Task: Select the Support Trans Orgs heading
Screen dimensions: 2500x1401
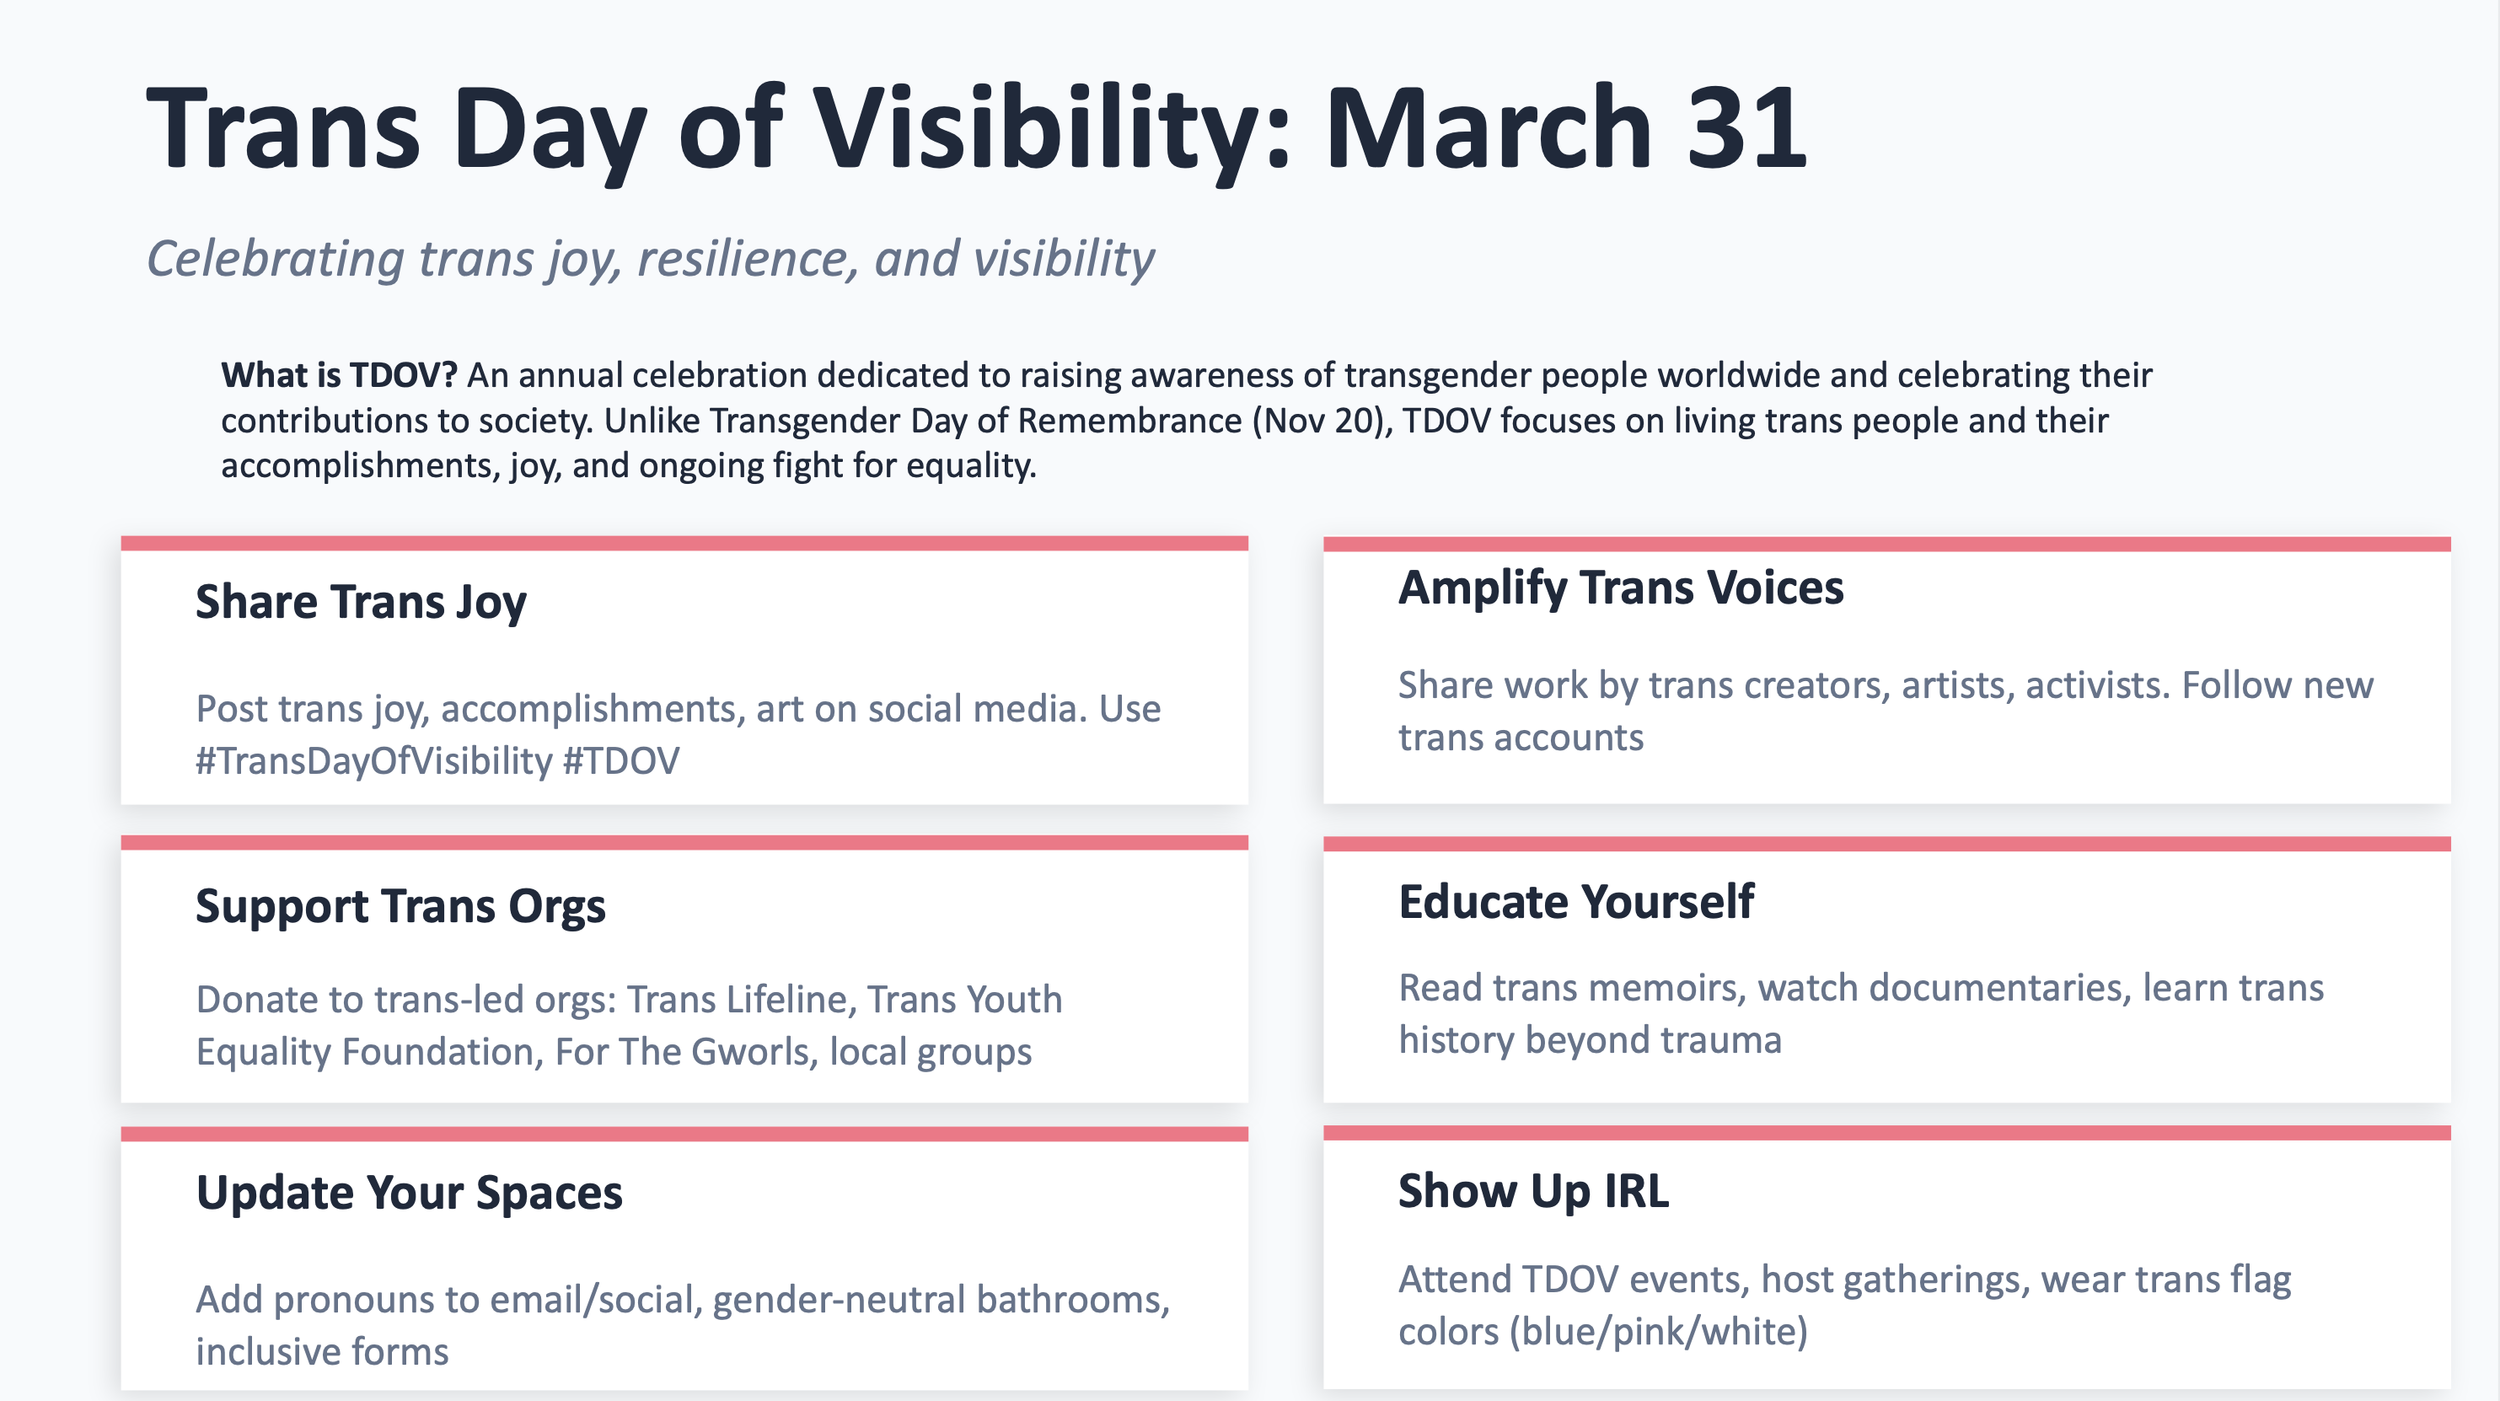Action: (400, 907)
